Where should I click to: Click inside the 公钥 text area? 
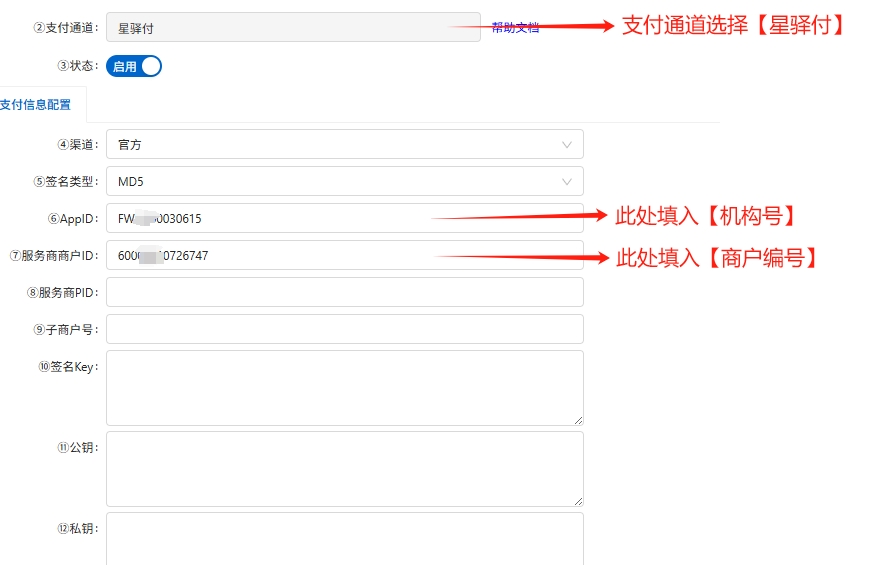(x=344, y=468)
